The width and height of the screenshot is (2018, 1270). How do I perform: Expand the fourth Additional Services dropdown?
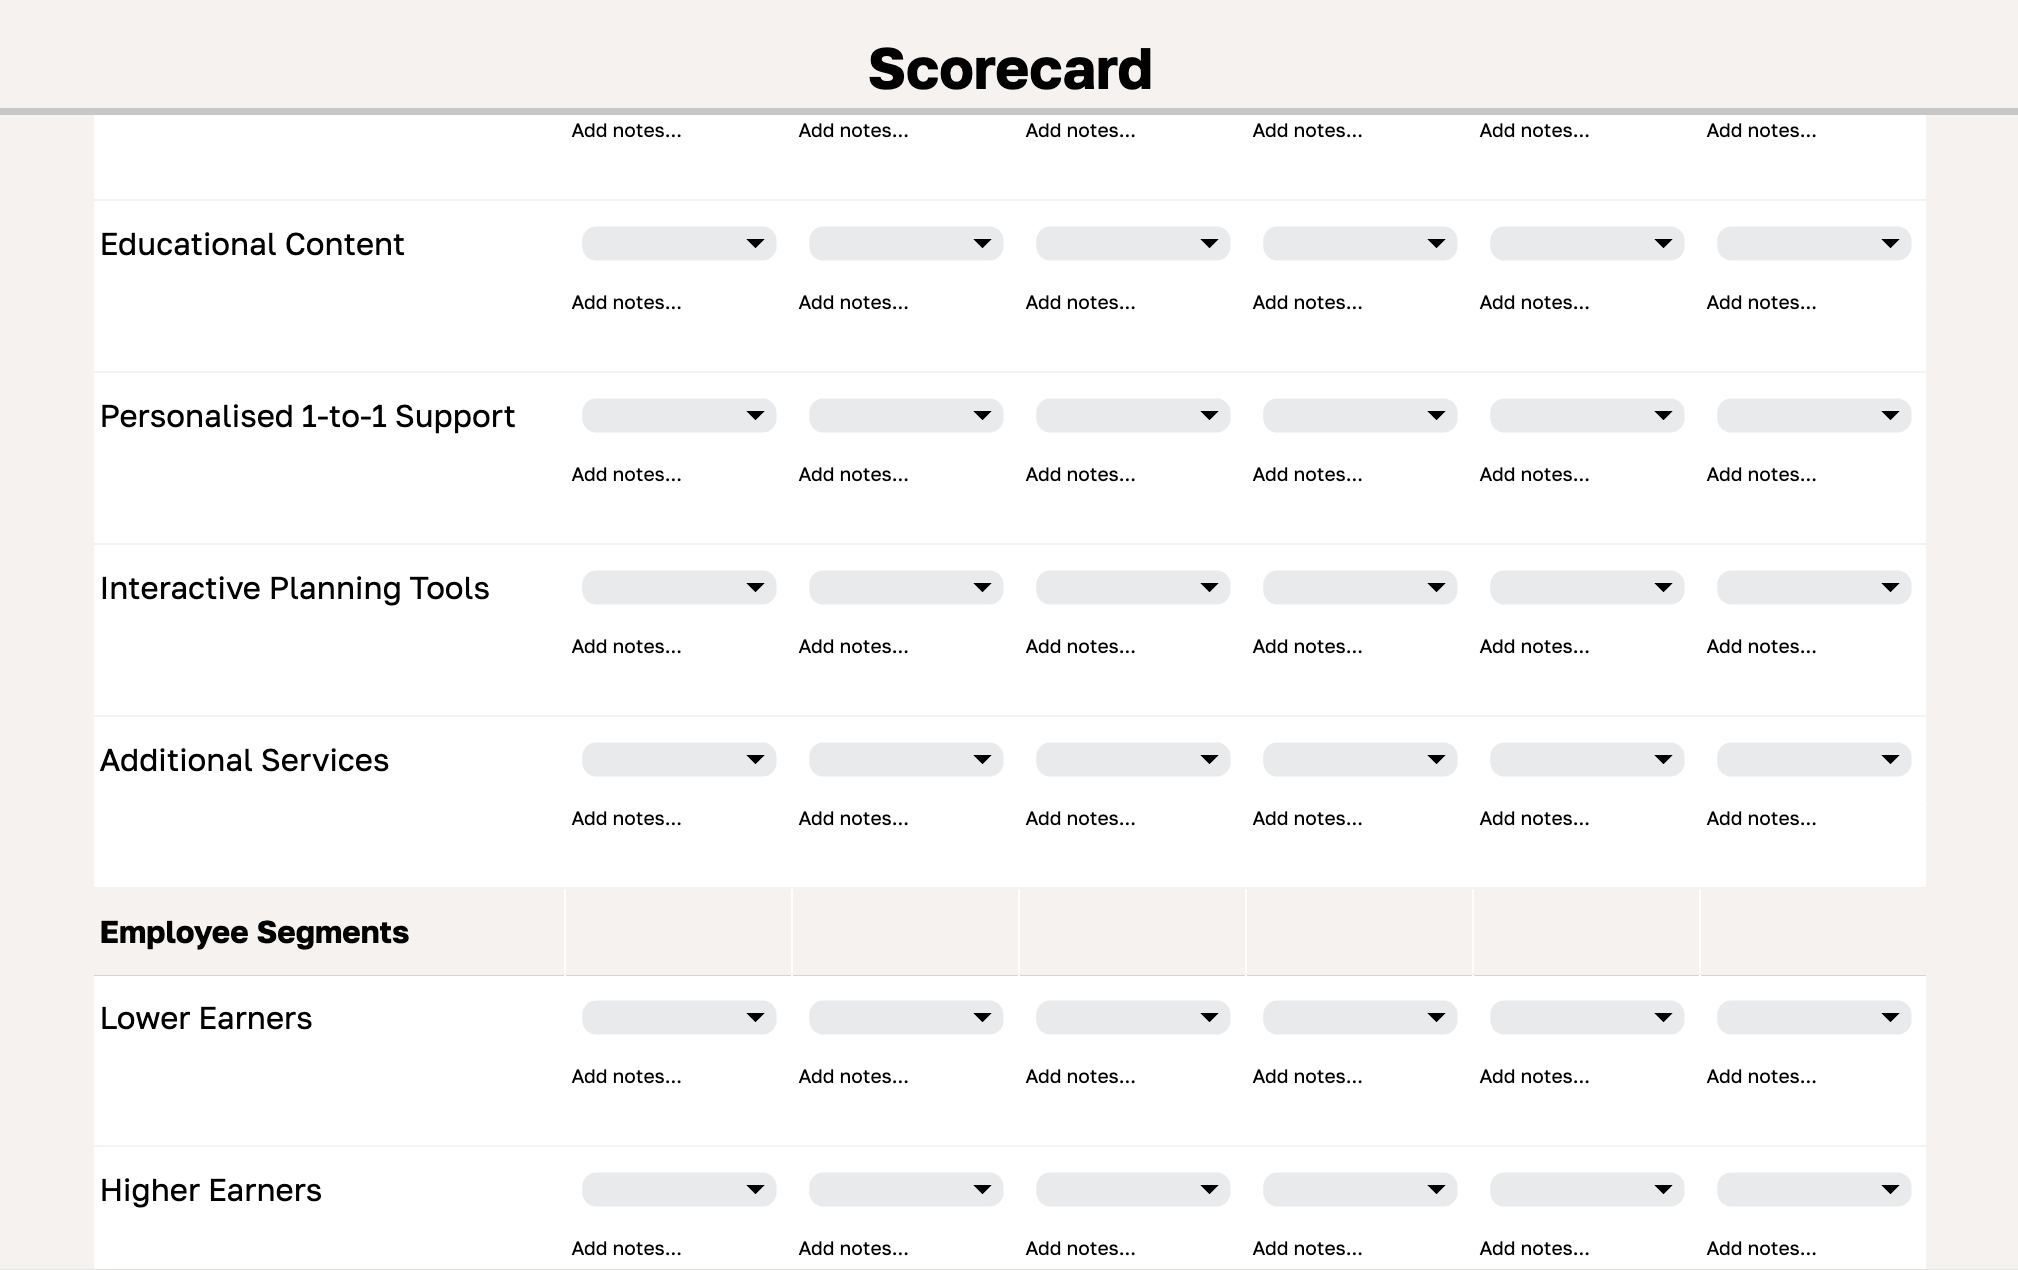click(x=1359, y=759)
